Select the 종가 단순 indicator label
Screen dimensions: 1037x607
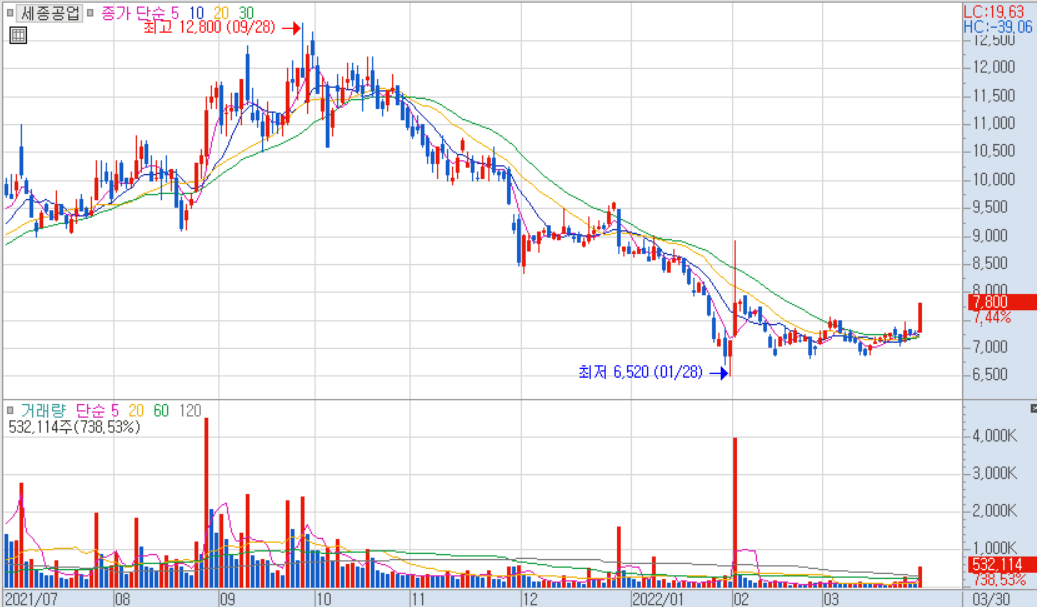[133, 13]
